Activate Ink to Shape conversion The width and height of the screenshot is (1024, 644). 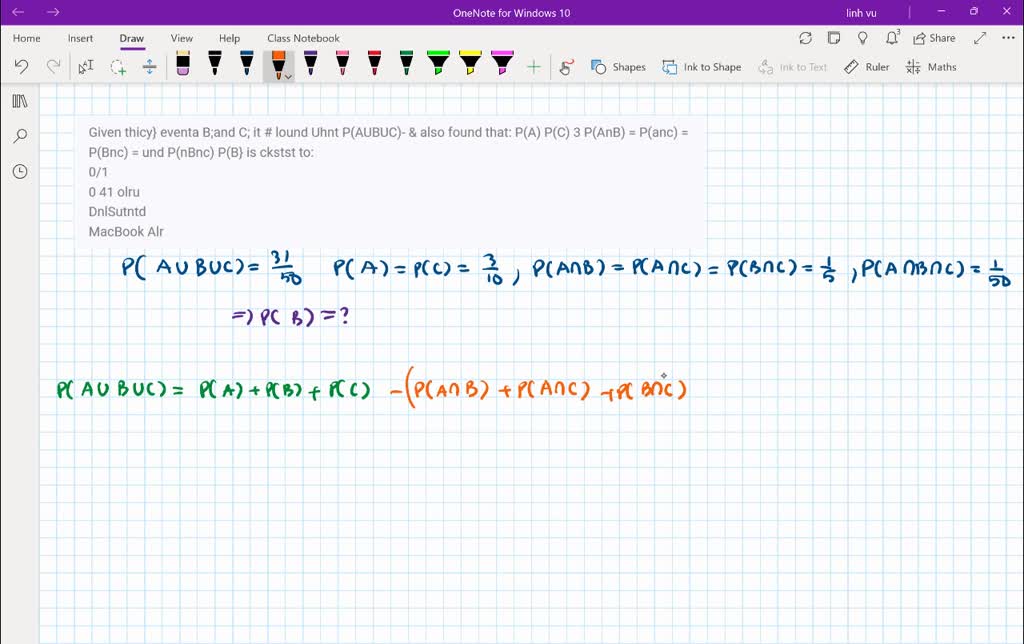click(x=701, y=66)
